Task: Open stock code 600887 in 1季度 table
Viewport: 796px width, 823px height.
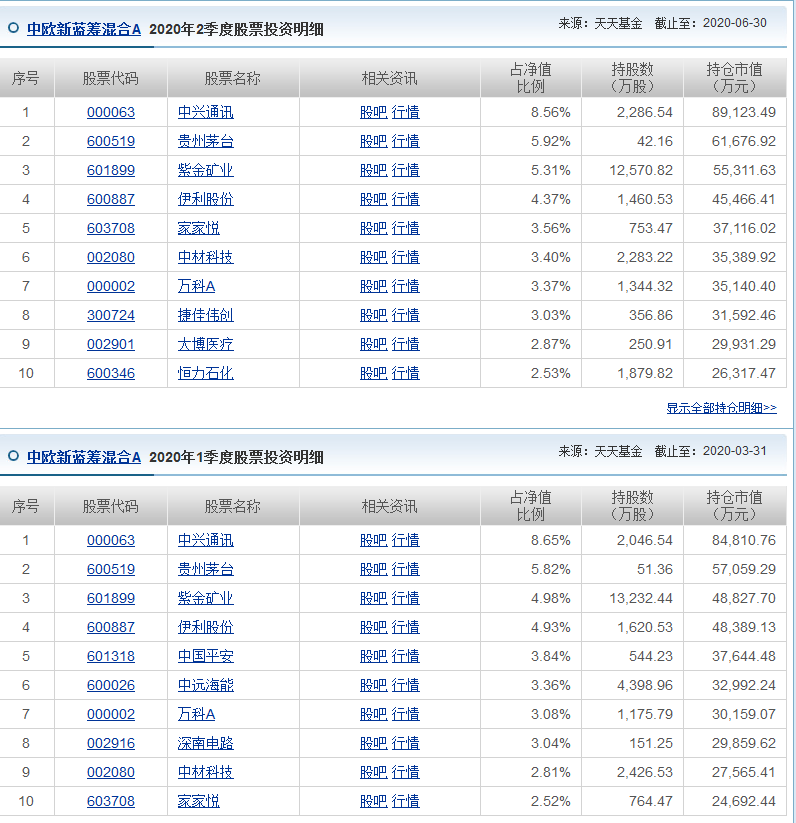Action: tap(111, 627)
